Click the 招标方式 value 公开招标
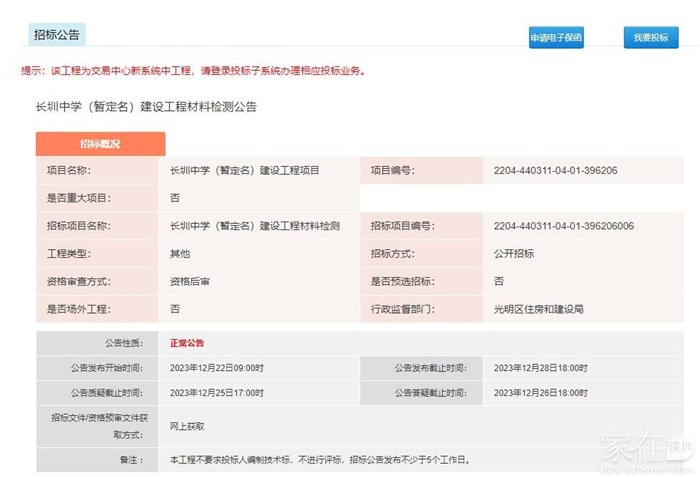The image size is (700, 477). 514,254
